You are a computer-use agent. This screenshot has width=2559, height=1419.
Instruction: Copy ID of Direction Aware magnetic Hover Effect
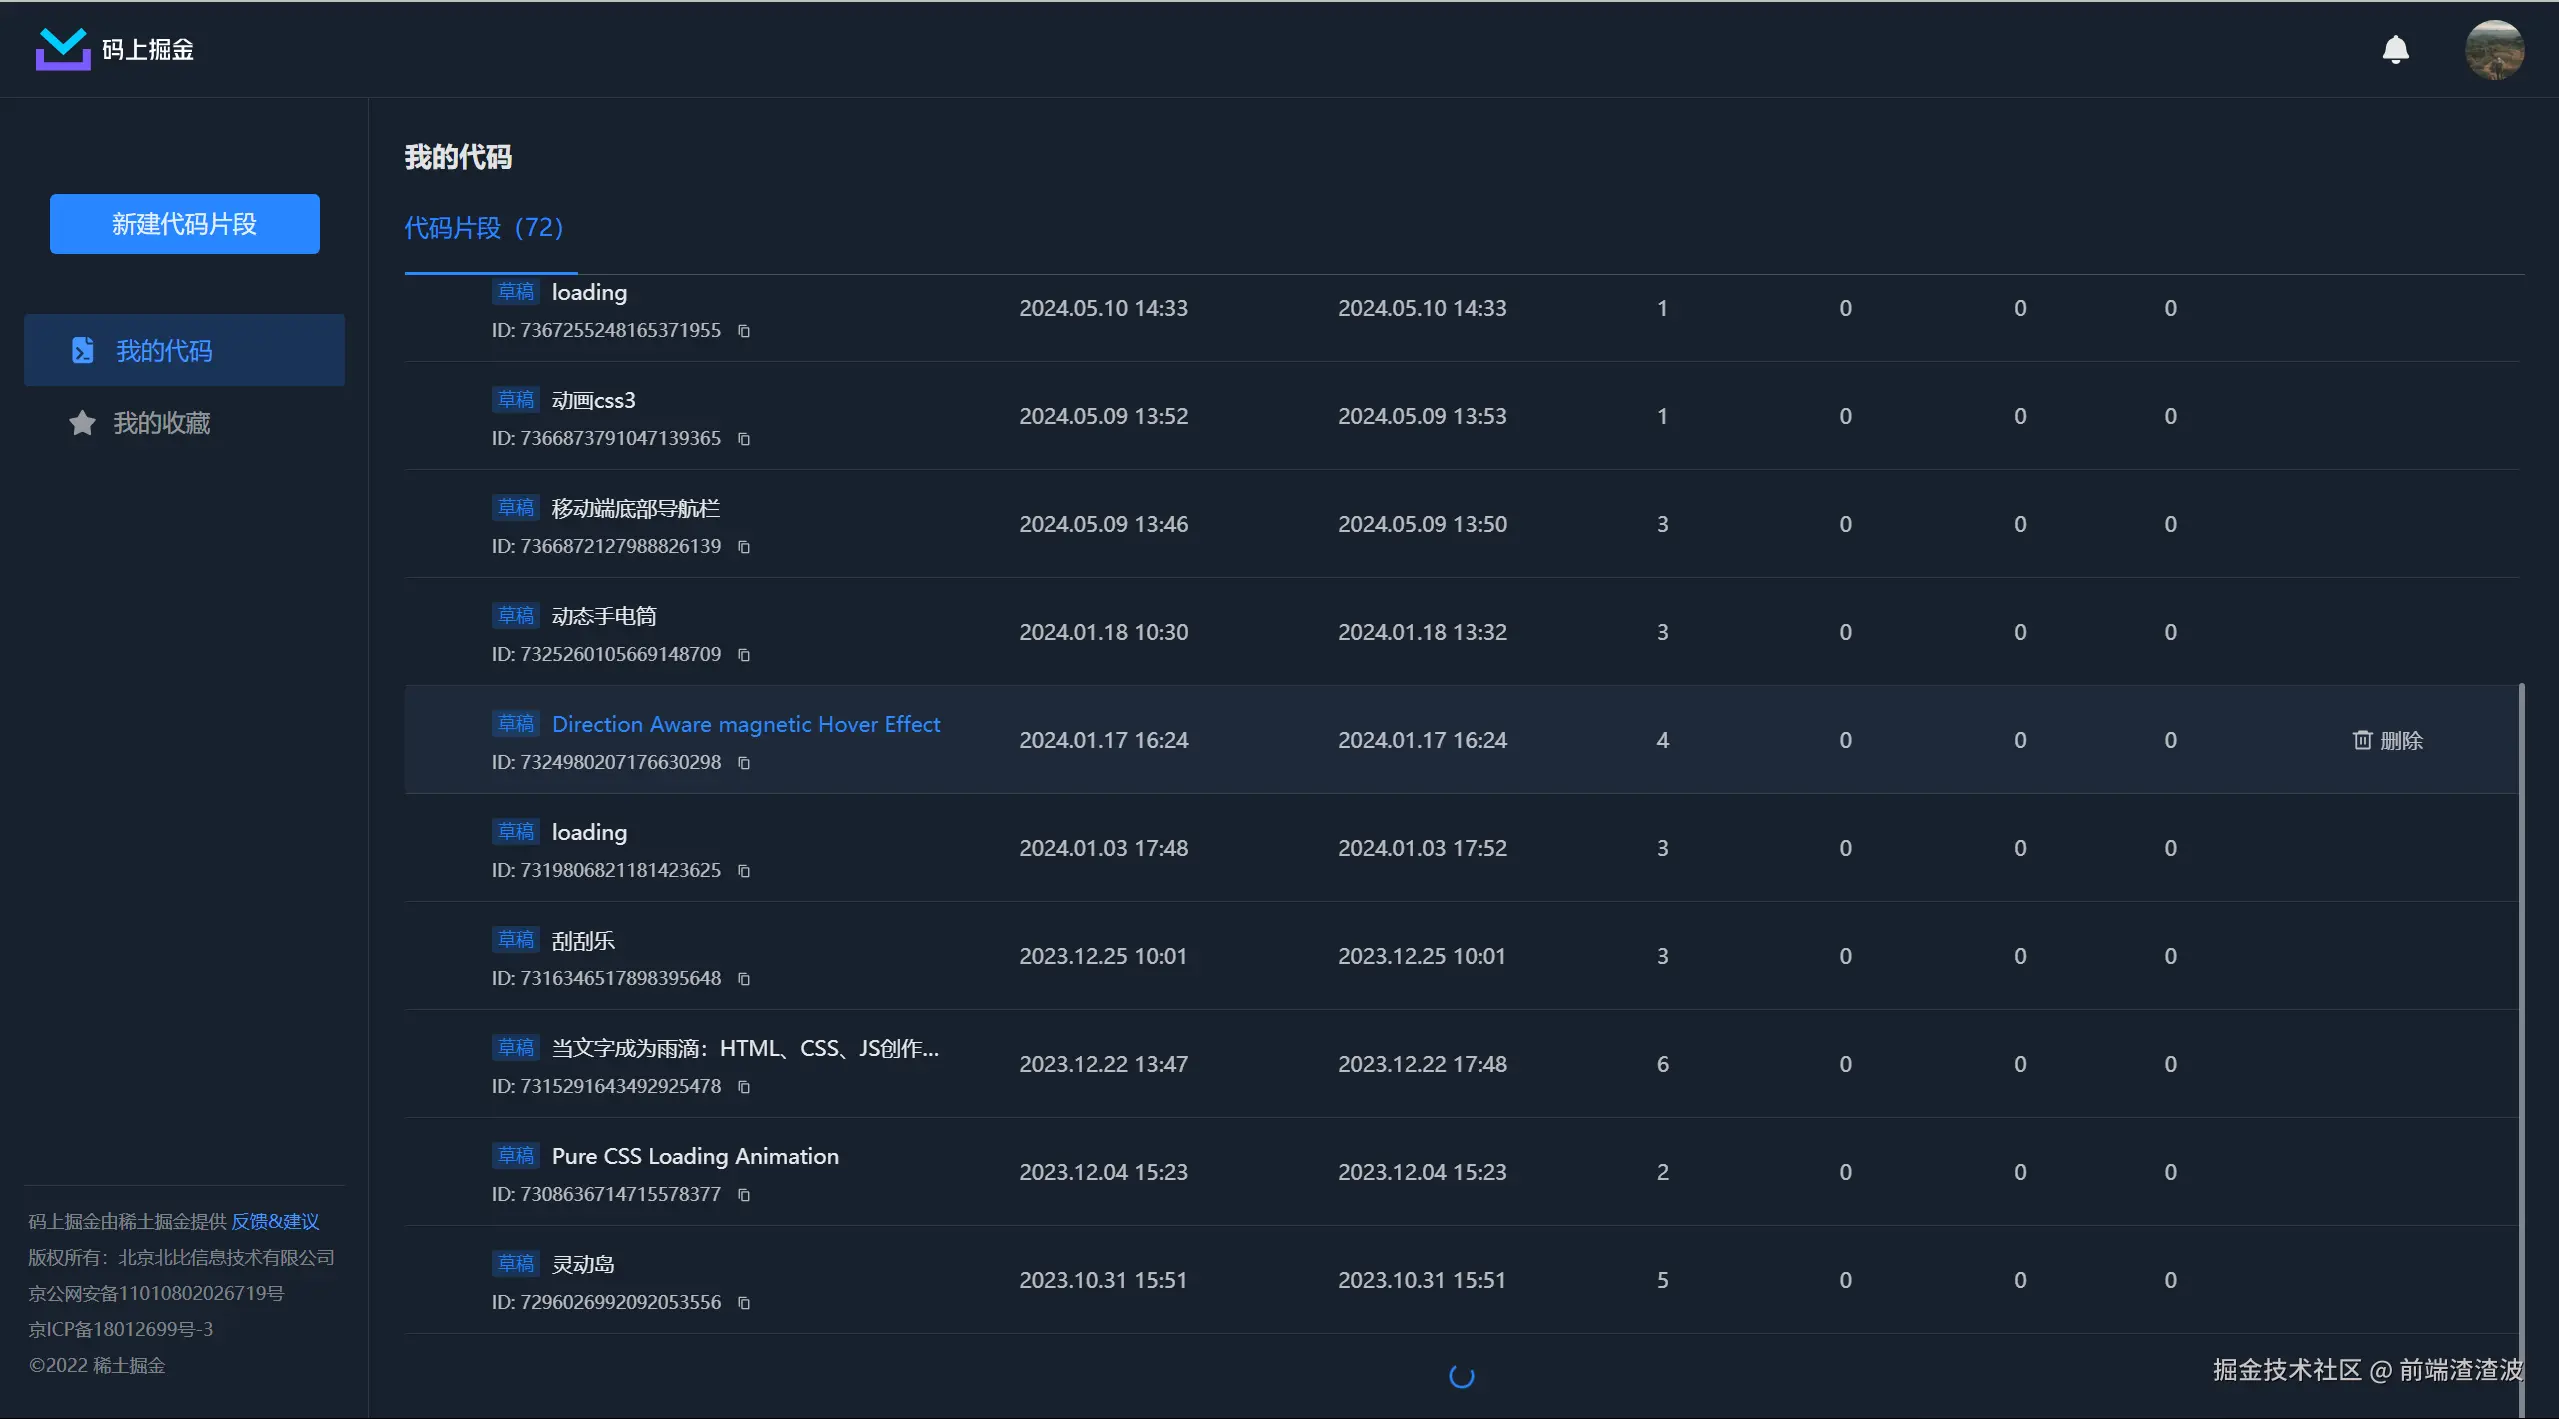tap(744, 763)
